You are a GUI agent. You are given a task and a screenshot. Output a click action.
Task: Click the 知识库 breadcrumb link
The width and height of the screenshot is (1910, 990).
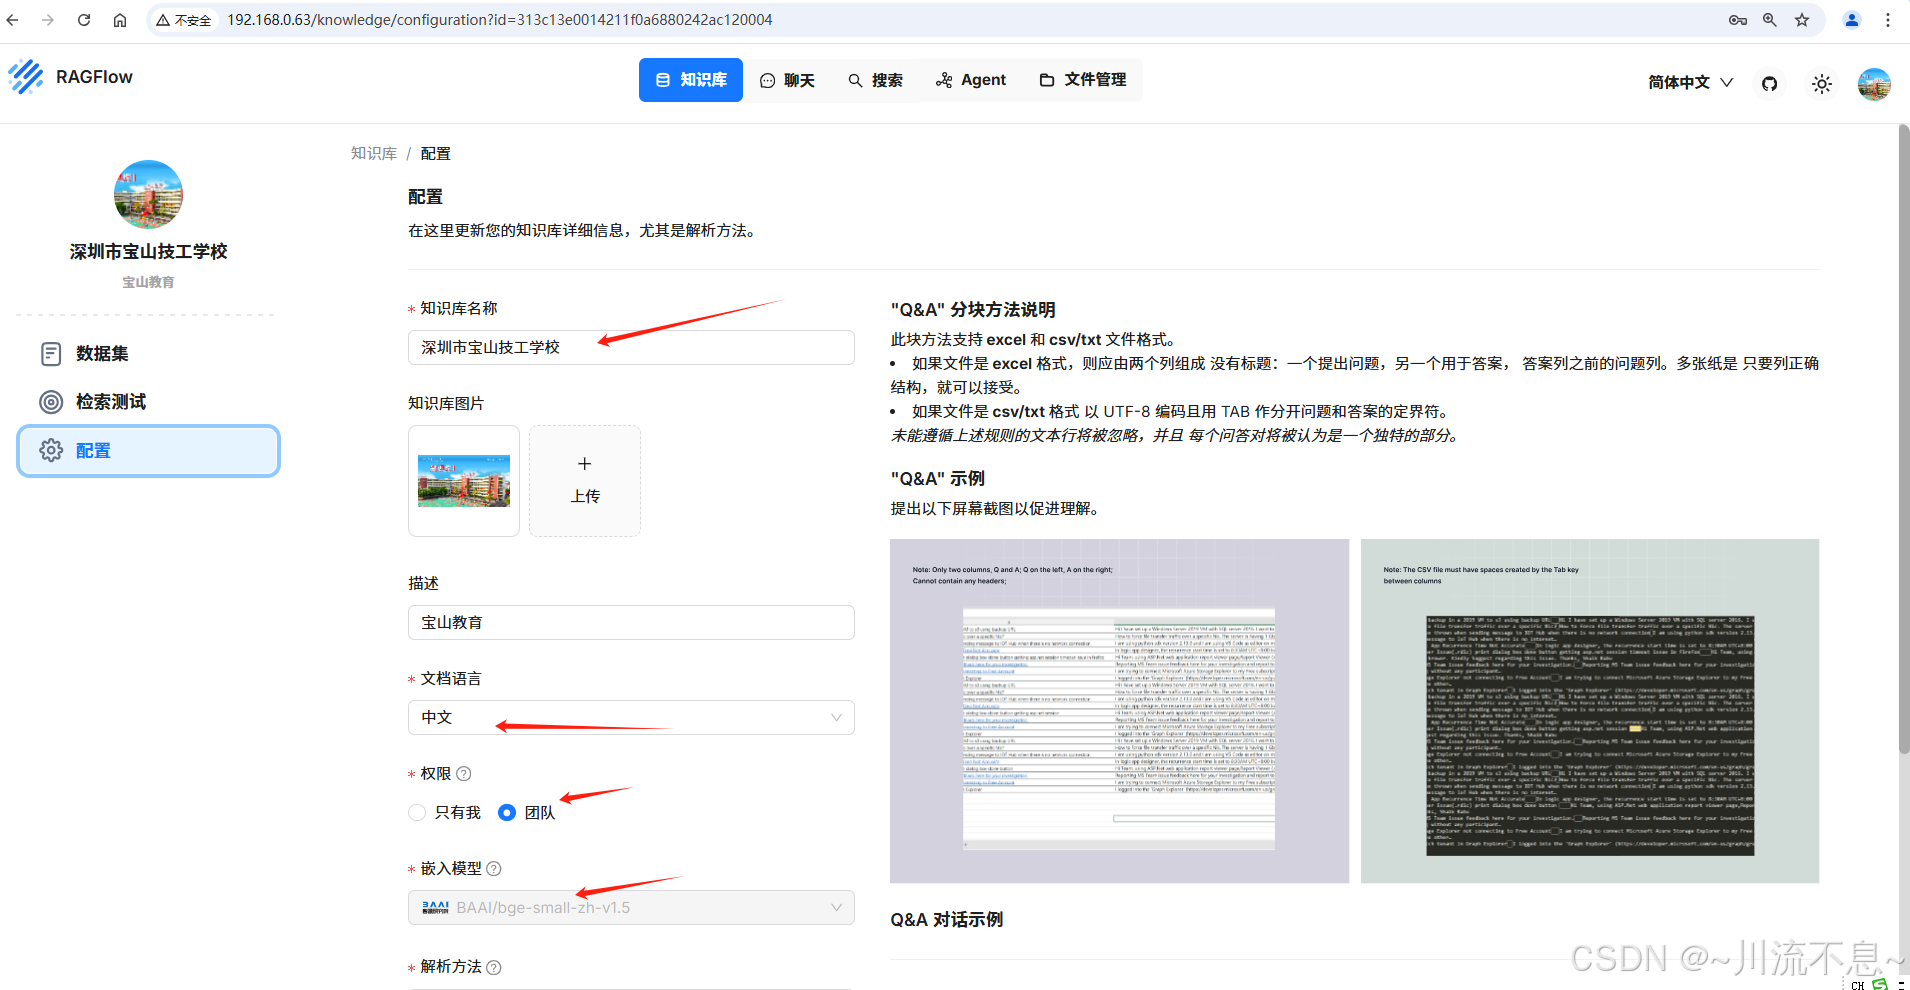pos(374,153)
